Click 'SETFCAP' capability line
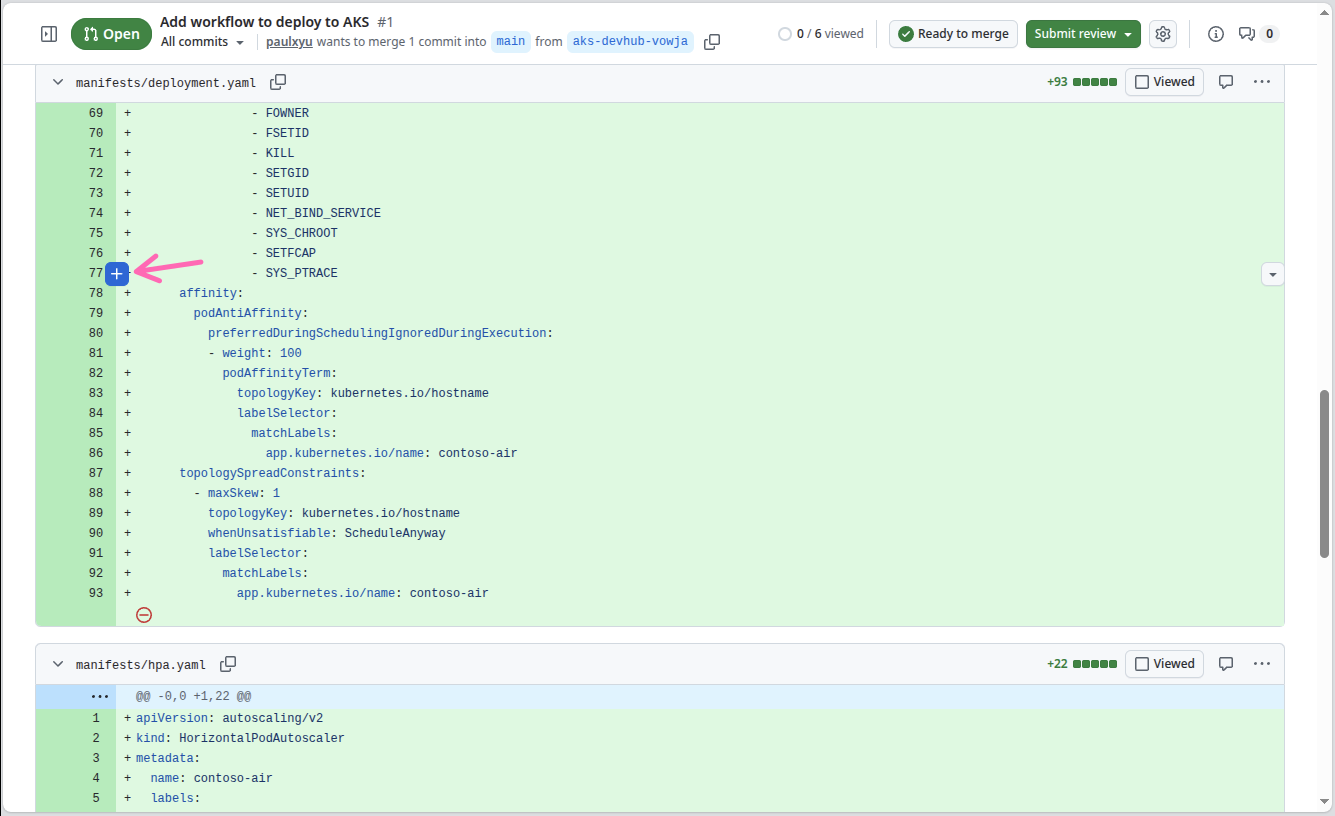 click(x=700, y=253)
